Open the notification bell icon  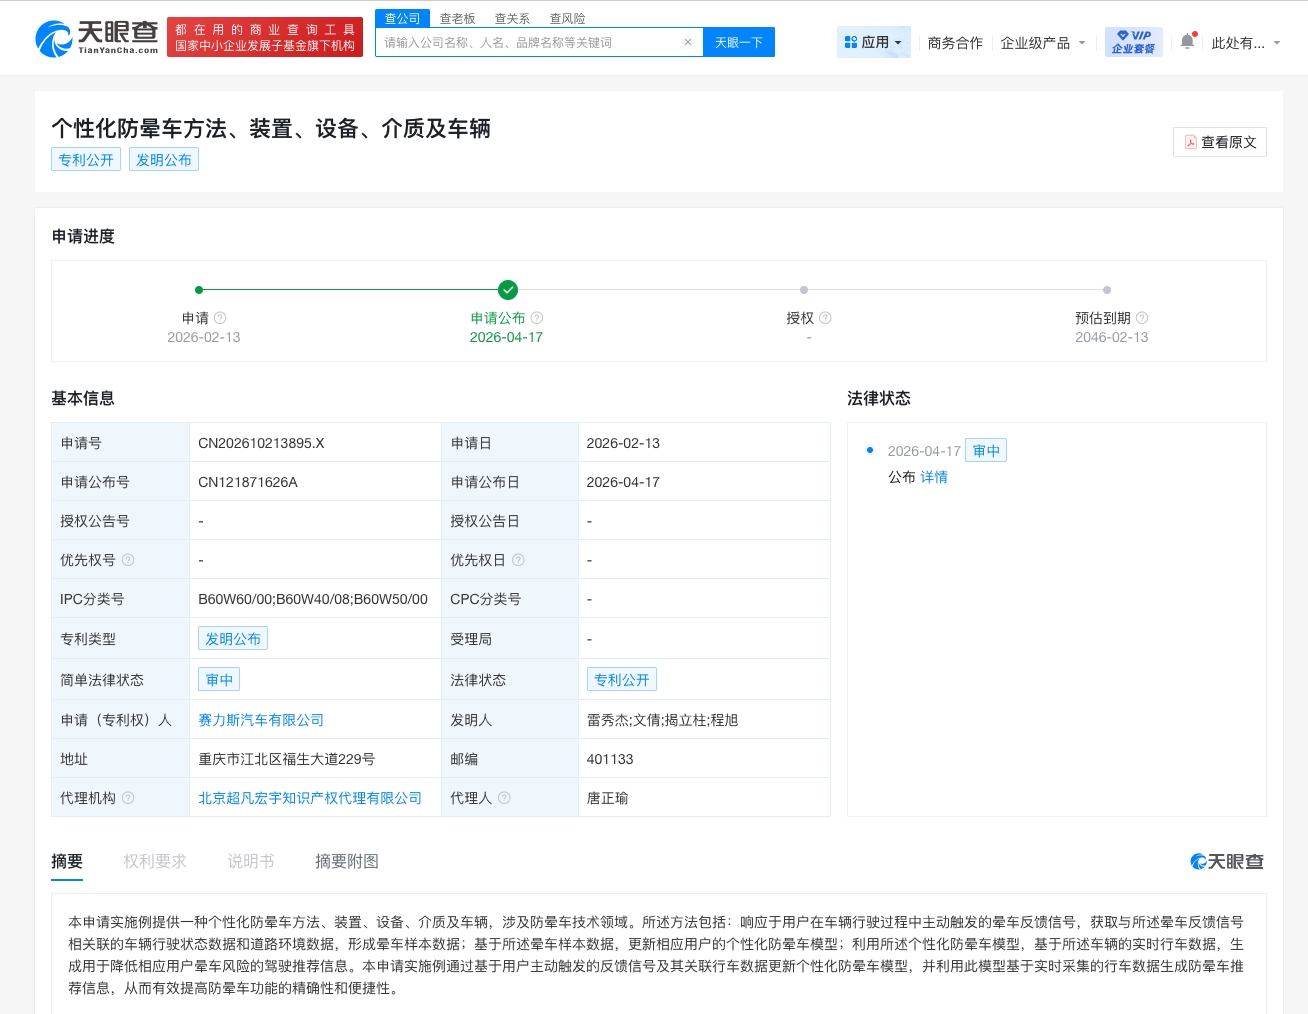point(1186,41)
